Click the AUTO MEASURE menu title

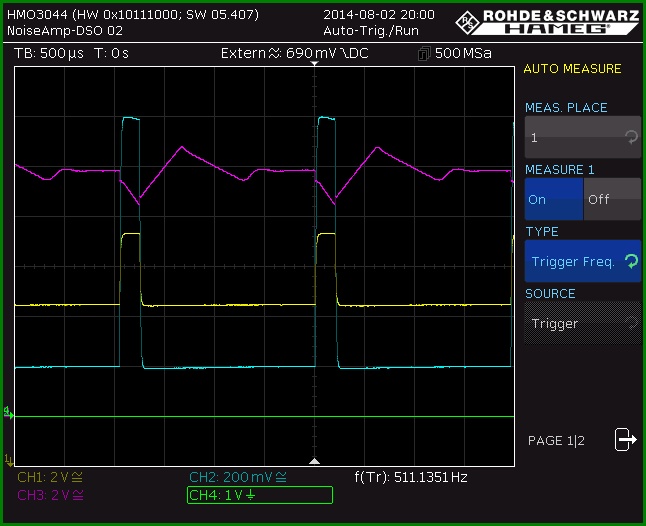[x=572, y=69]
